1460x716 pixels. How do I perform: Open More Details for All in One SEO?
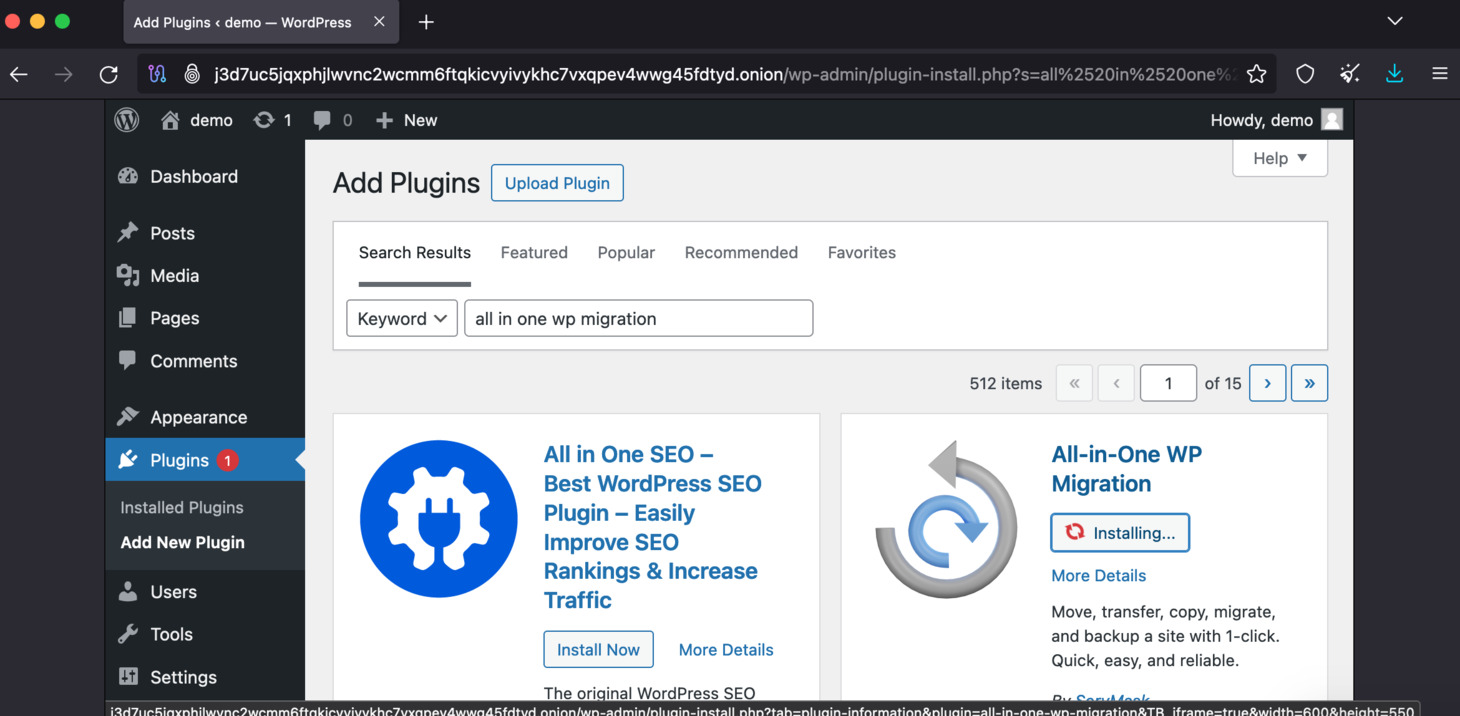pos(726,650)
